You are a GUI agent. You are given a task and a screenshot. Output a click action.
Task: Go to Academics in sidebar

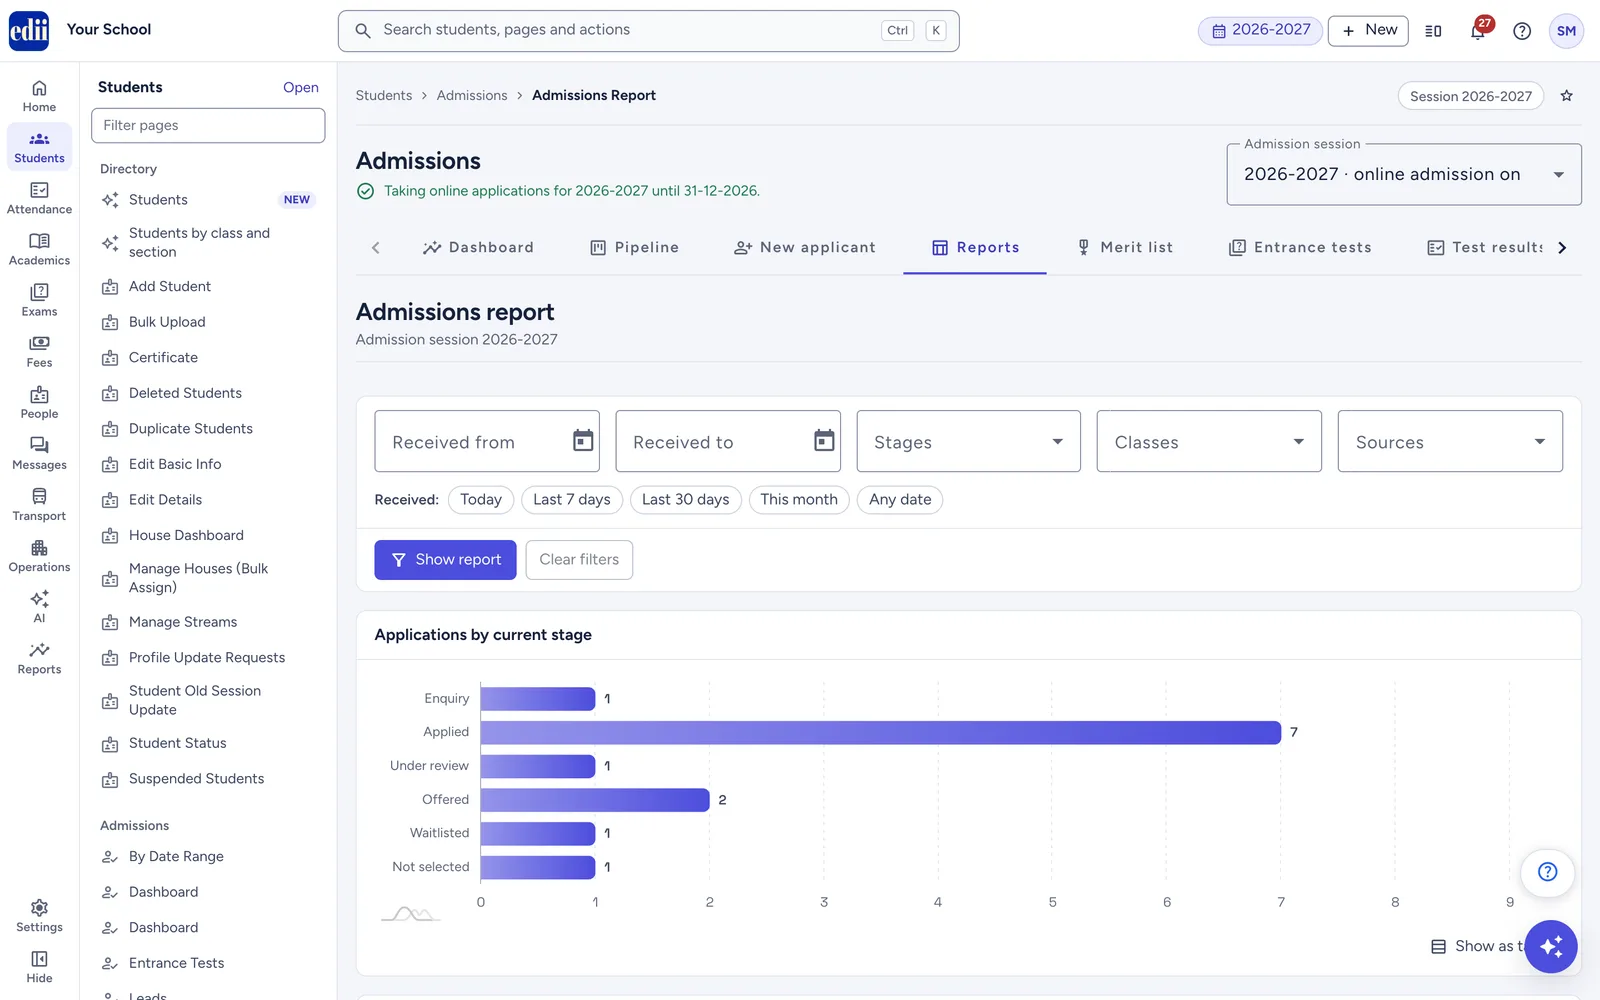[39, 249]
